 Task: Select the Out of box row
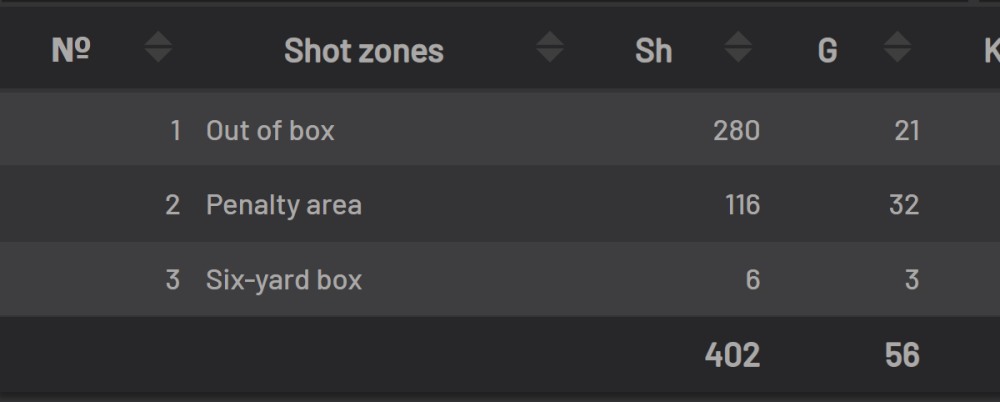click(270, 130)
